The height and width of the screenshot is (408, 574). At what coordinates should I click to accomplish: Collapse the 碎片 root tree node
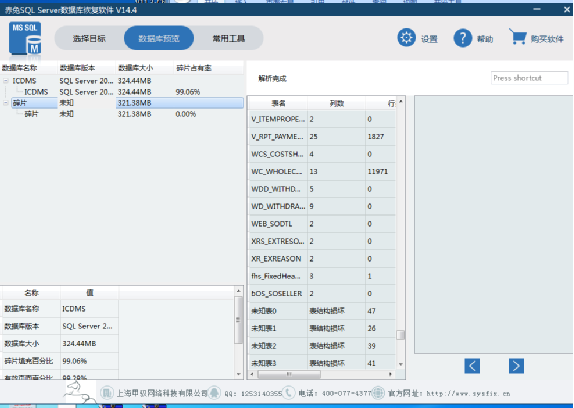point(6,103)
